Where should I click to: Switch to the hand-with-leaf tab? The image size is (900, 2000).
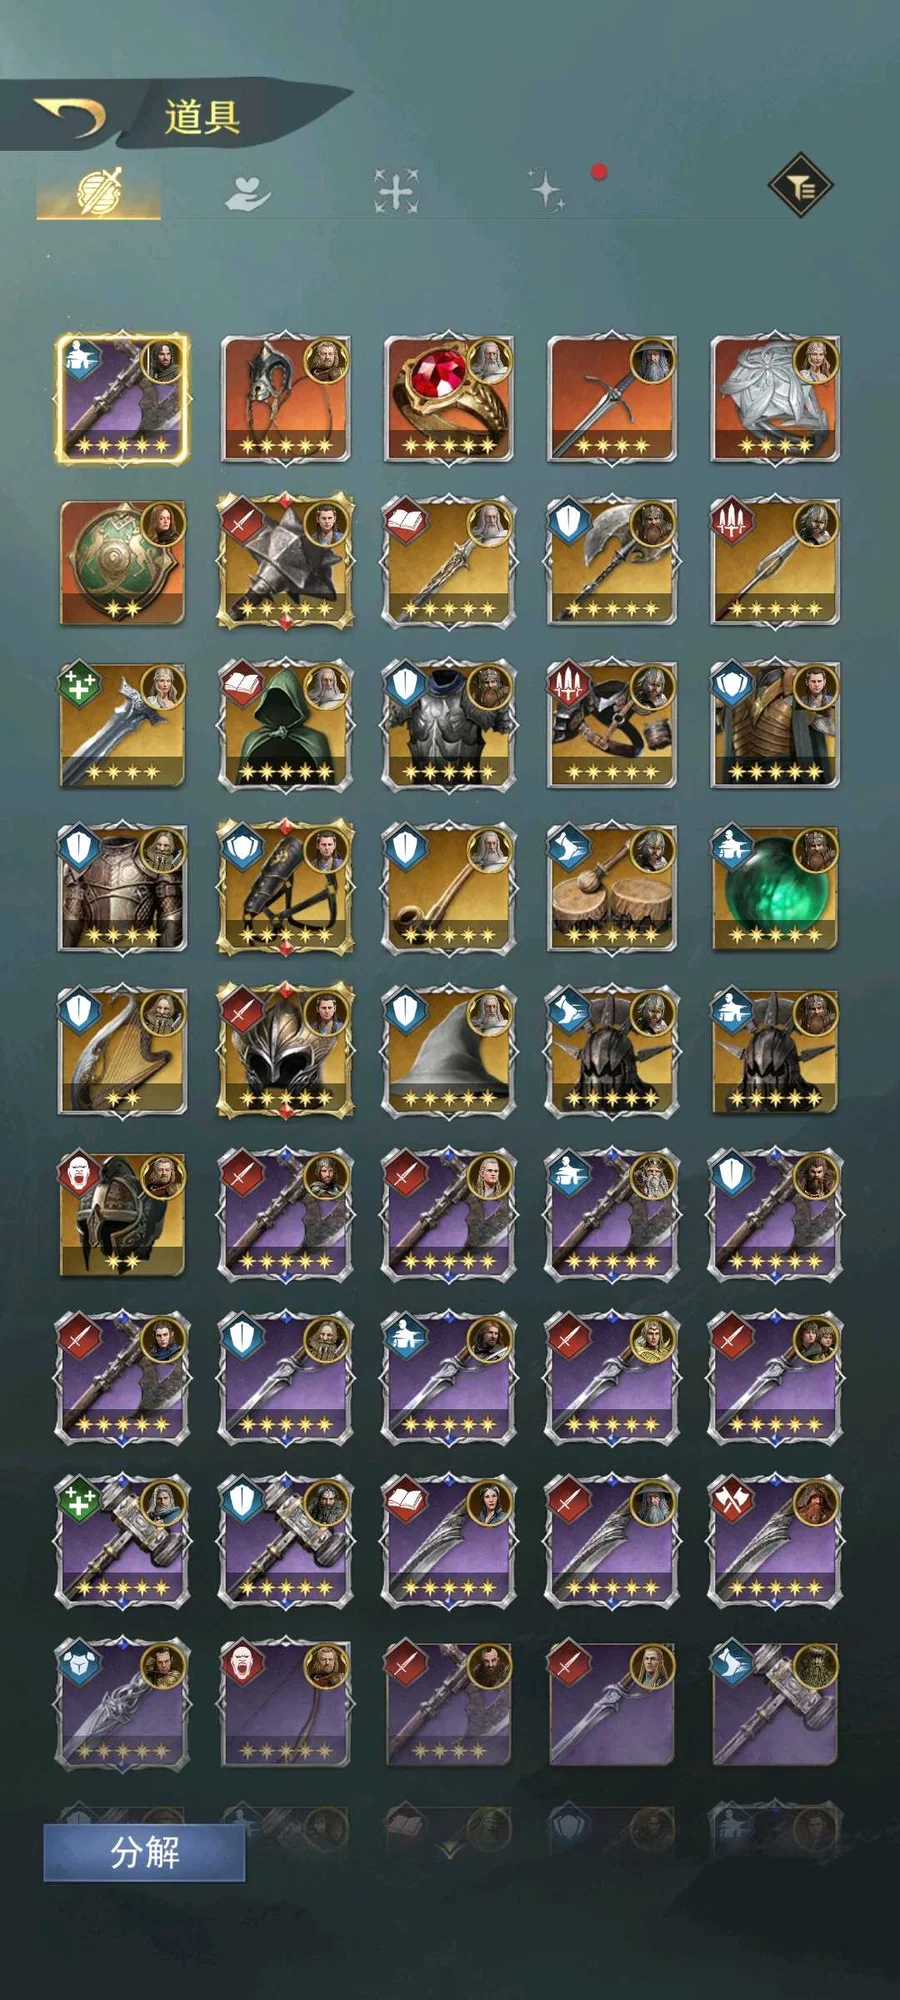point(247,192)
